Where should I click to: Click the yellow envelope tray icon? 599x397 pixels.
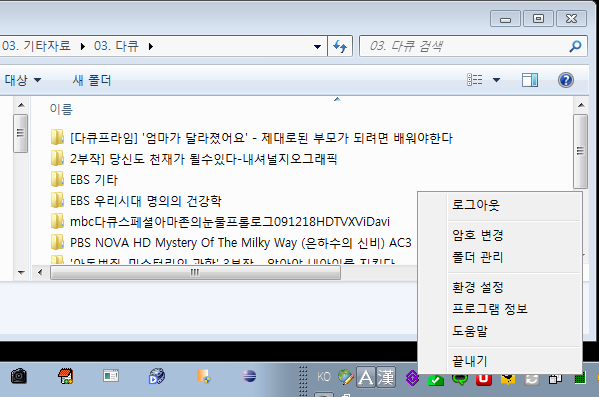click(508, 379)
